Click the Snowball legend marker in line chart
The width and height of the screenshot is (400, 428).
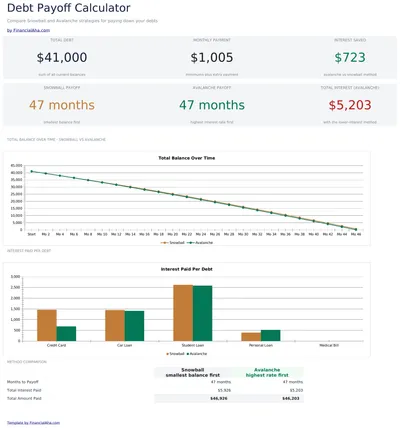click(164, 243)
